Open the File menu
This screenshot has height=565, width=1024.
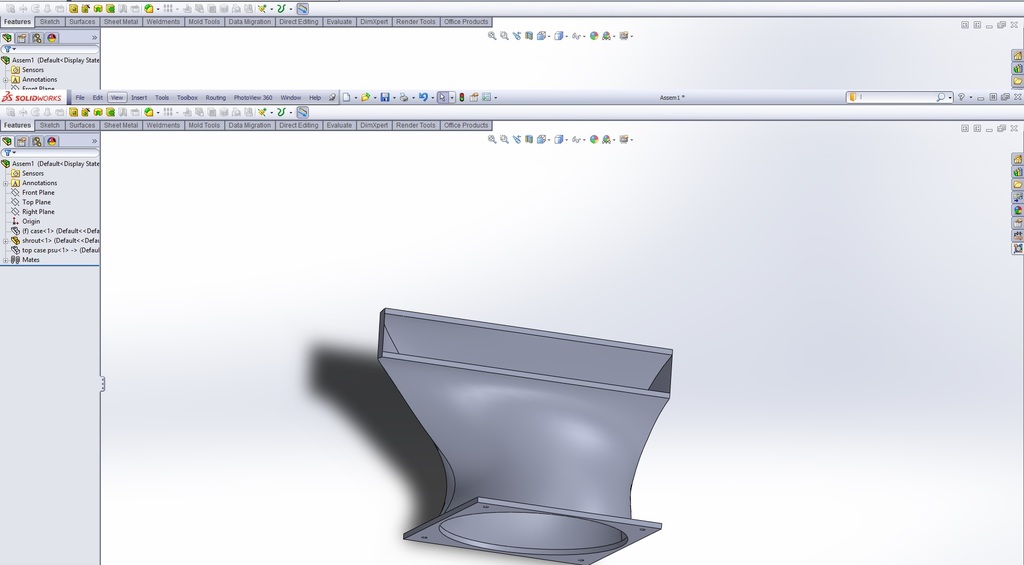[80, 97]
